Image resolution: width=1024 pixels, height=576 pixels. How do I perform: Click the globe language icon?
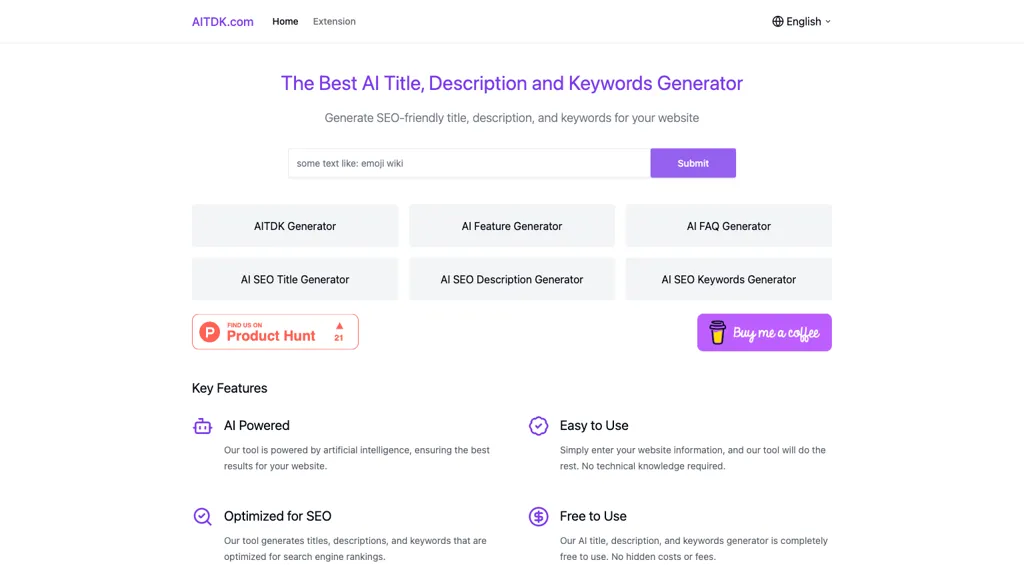click(778, 21)
